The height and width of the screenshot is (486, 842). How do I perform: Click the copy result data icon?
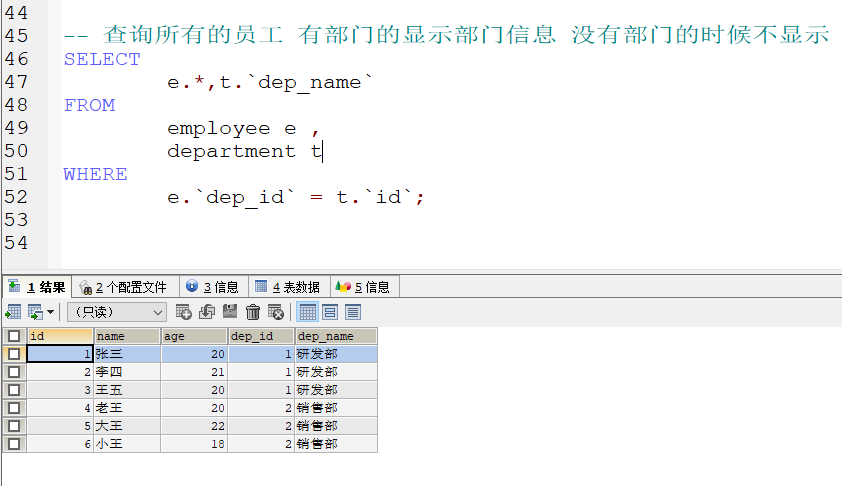pos(35,312)
